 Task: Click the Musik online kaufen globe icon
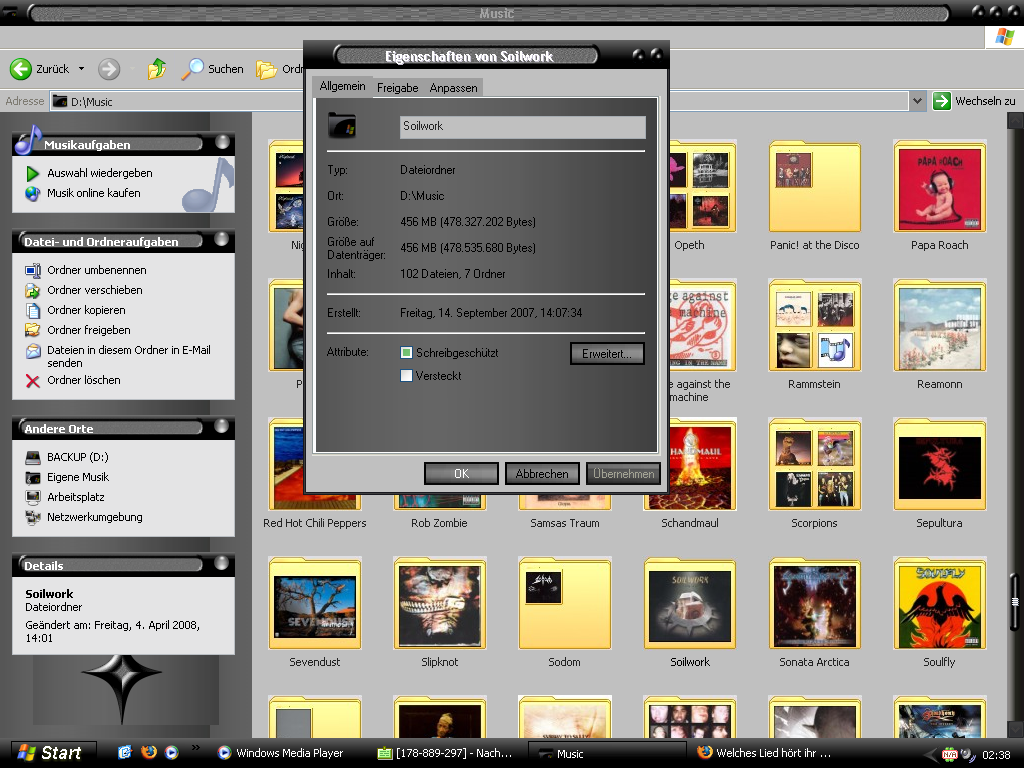tap(33, 193)
